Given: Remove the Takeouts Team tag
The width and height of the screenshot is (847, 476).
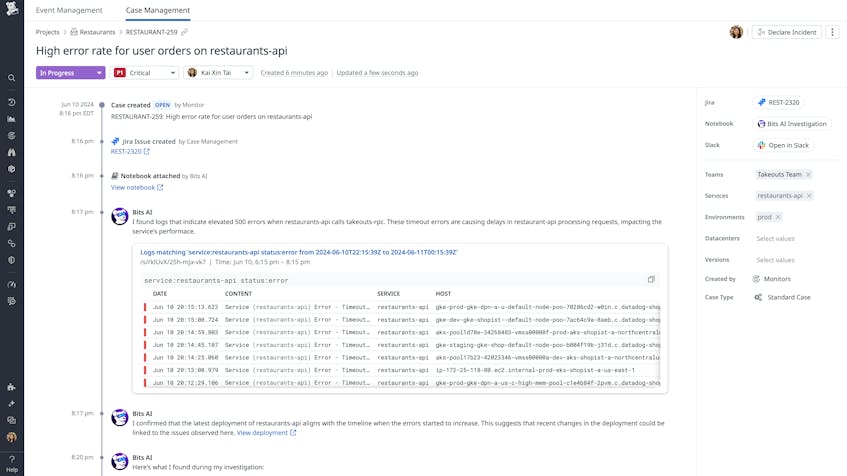Looking at the screenshot, I should tap(809, 175).
